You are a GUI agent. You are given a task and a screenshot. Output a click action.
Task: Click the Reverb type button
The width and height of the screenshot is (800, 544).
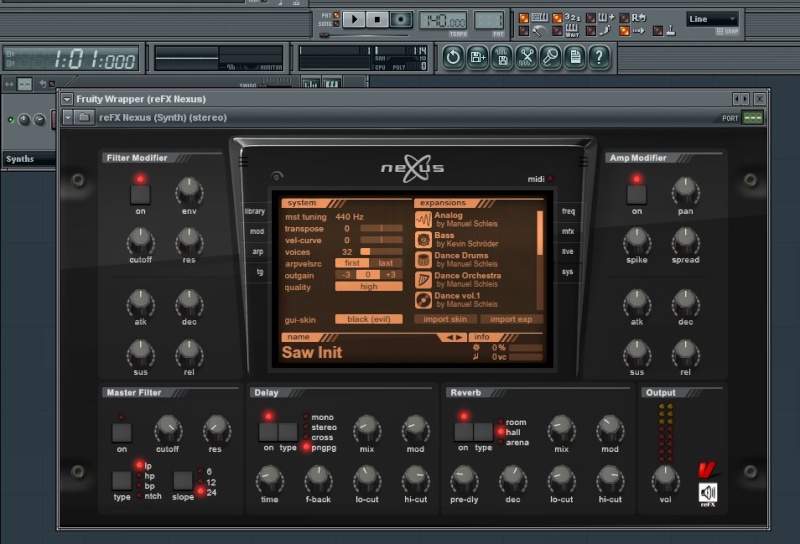(x=483, y=432)
